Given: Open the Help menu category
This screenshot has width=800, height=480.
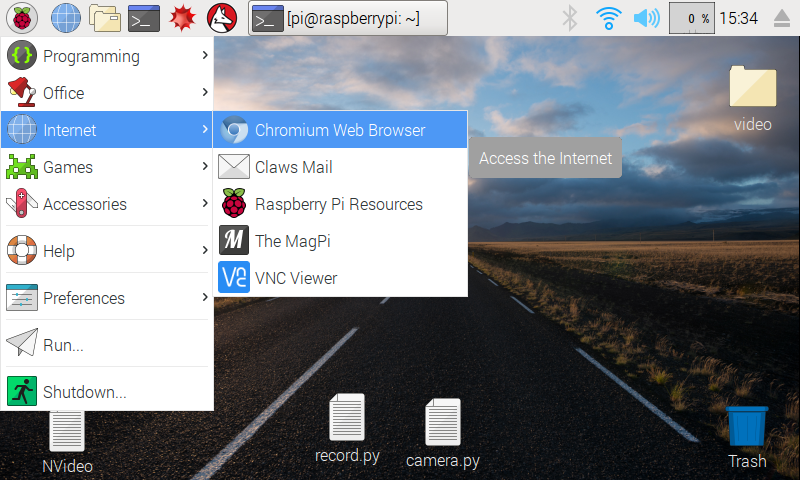Looking at the screenshot, I should pyautogui.click(x=107, y=250).
